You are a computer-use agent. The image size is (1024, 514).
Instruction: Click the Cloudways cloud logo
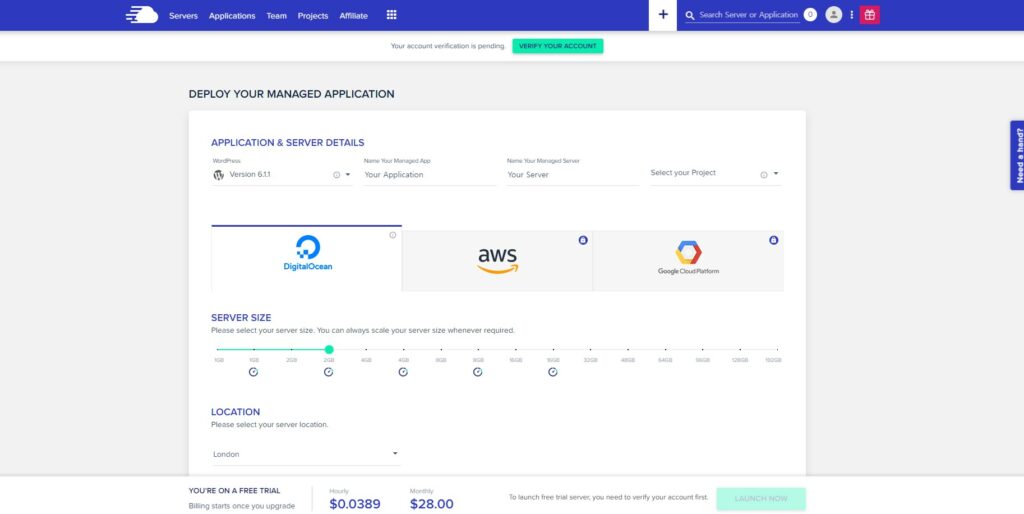coord(142,15)
